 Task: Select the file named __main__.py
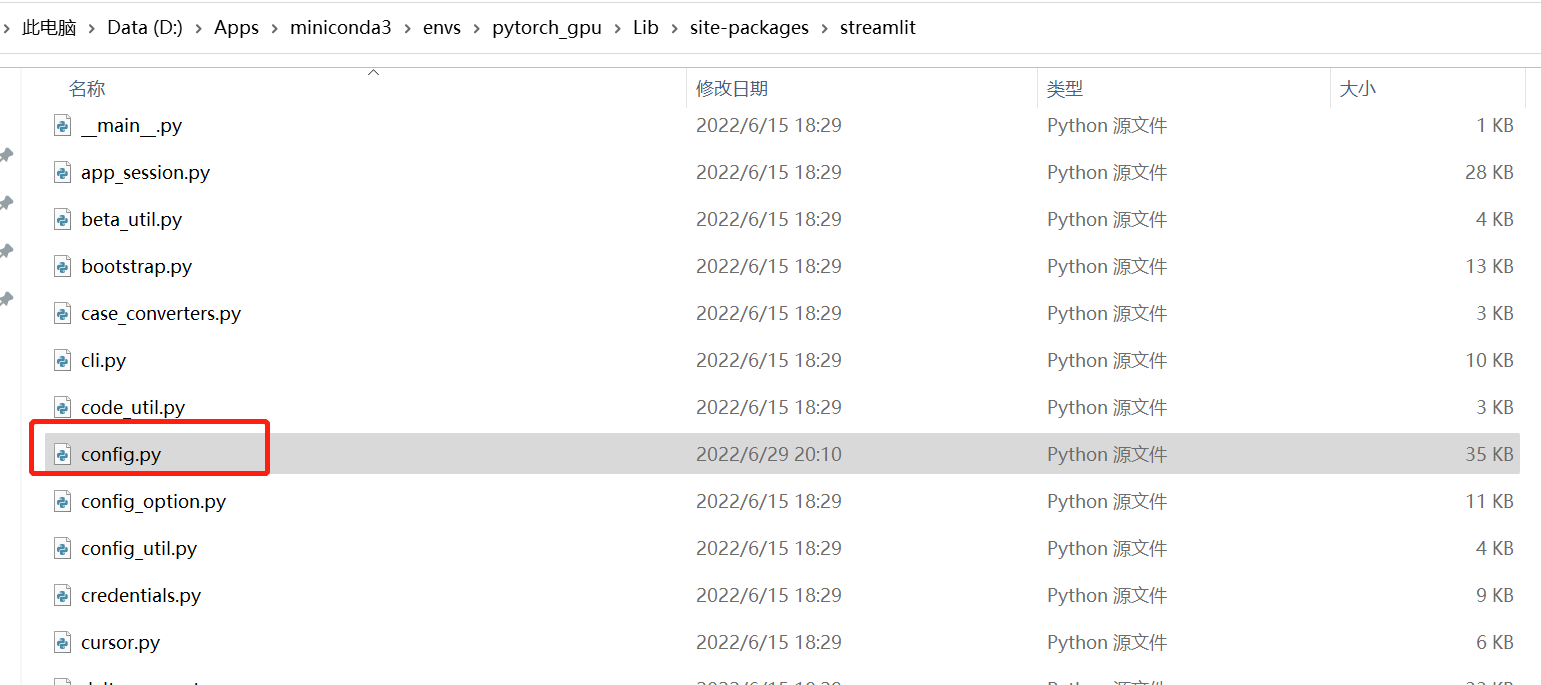tap(131, 126)
